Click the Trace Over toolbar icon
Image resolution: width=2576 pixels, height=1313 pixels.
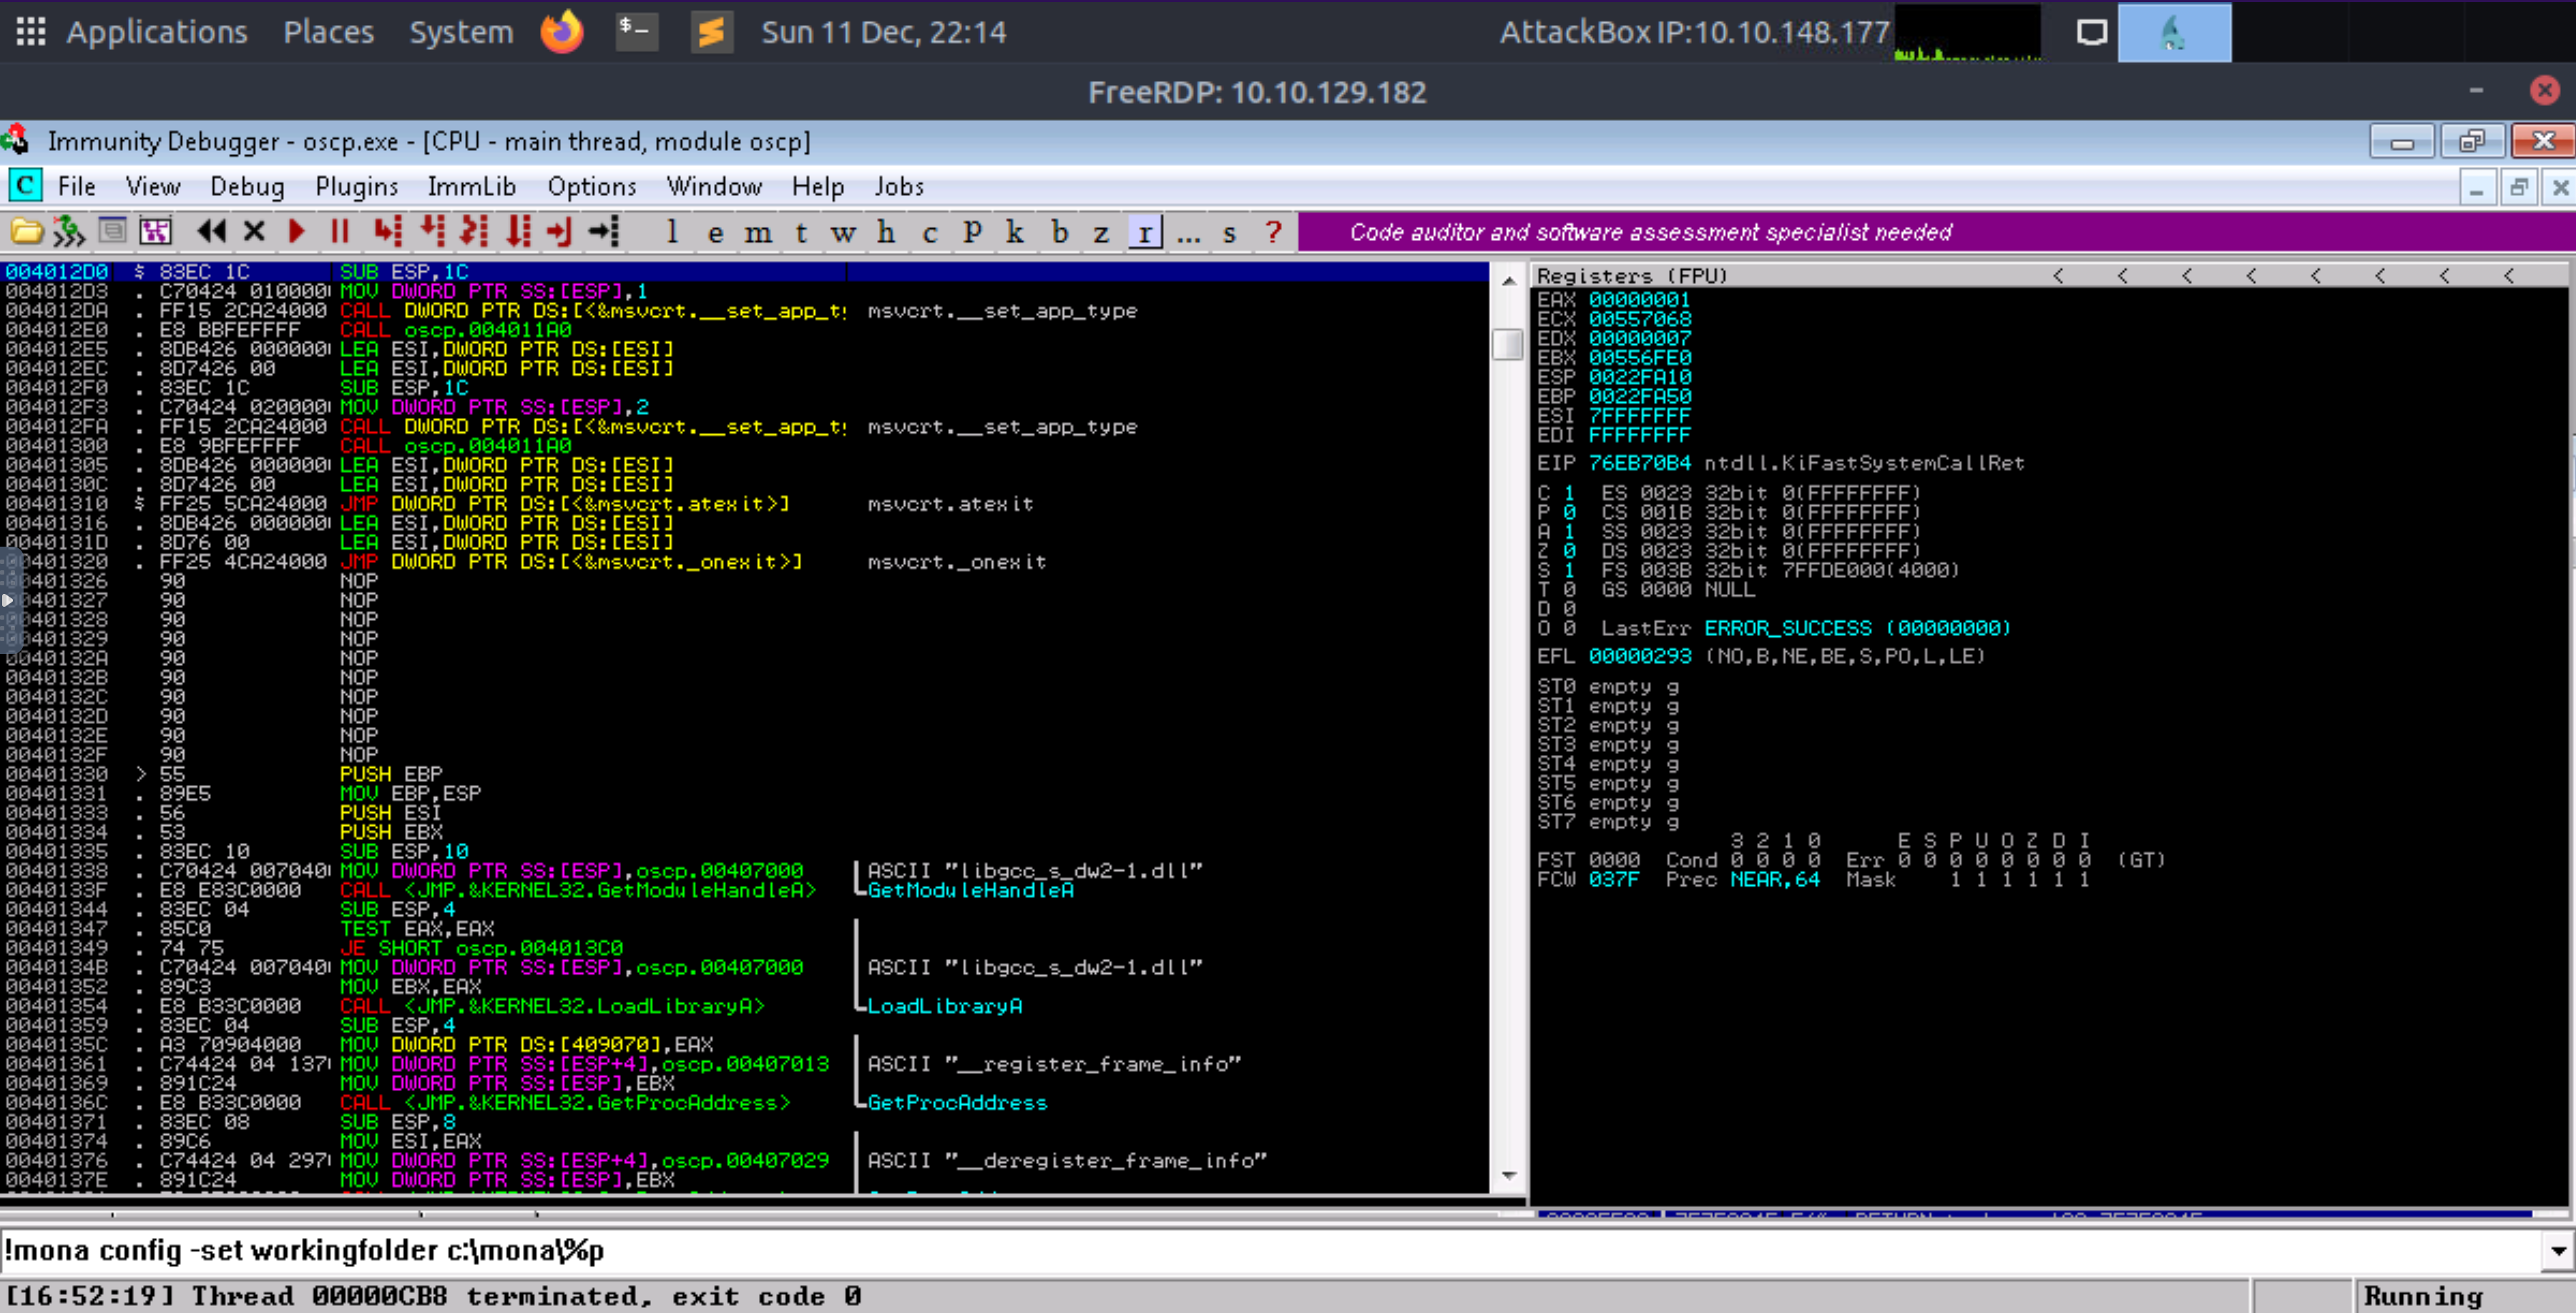click(x=517, y=232)
